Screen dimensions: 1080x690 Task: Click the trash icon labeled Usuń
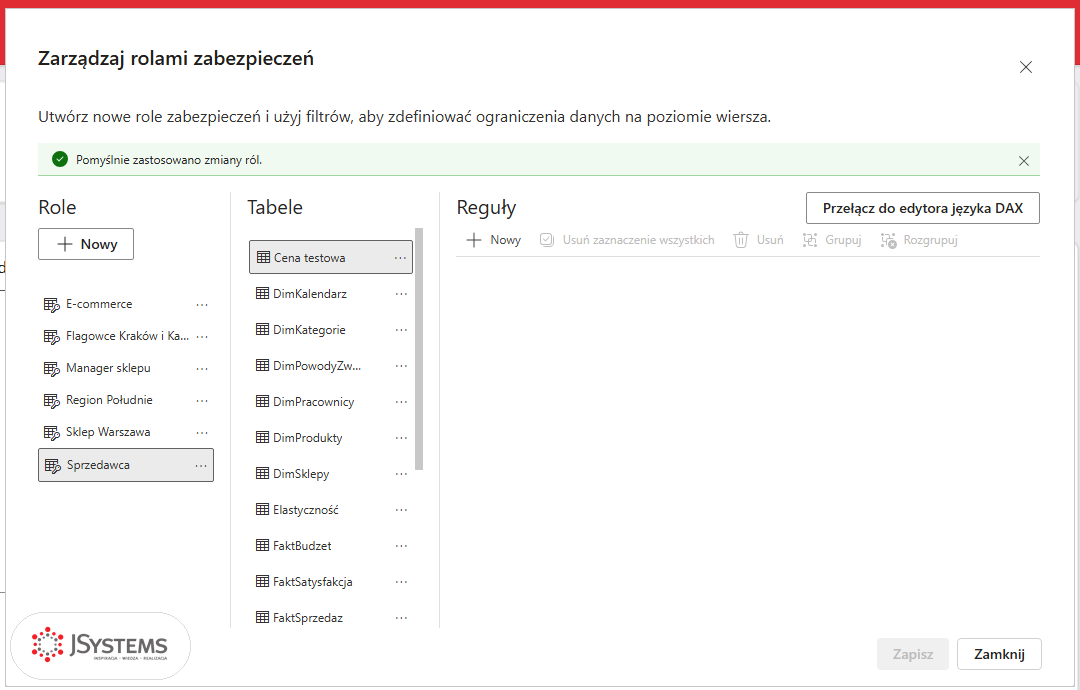[741, 240]
